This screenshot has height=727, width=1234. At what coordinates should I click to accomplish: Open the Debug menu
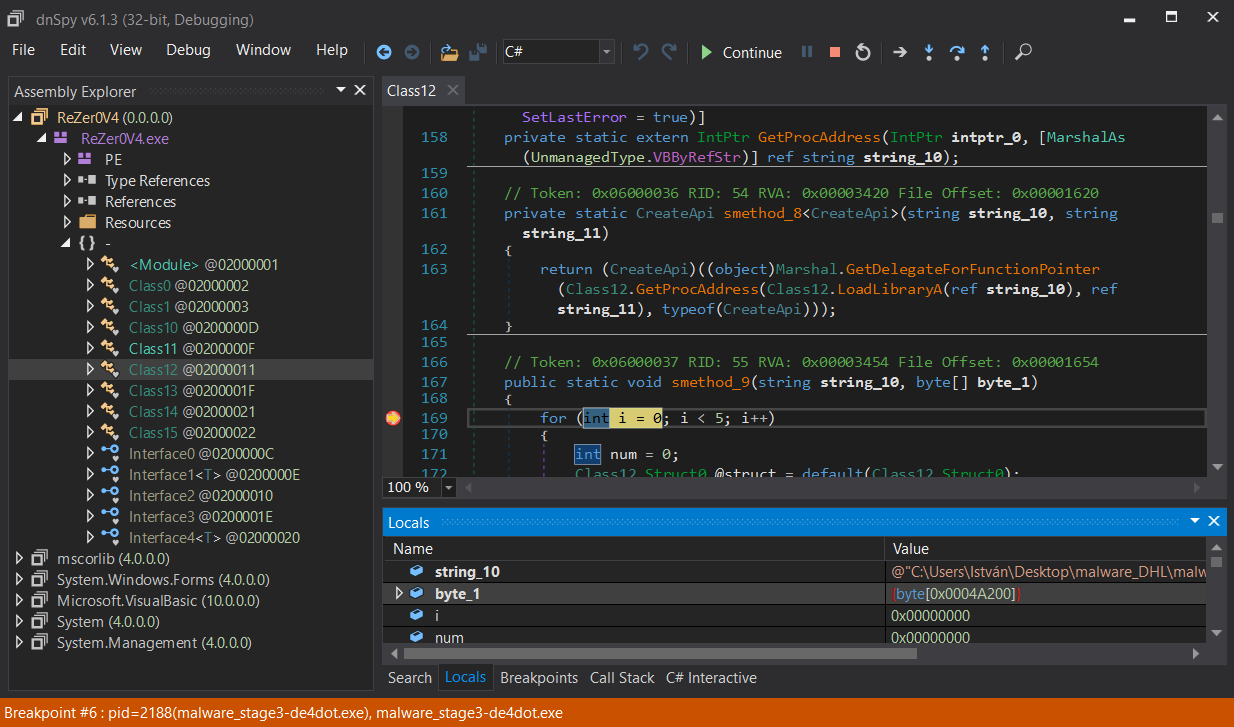pos(188,50)
